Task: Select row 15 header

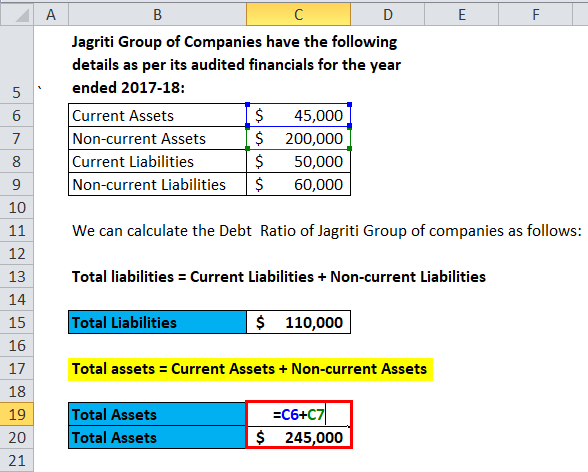Action: [x=16, y=322]
